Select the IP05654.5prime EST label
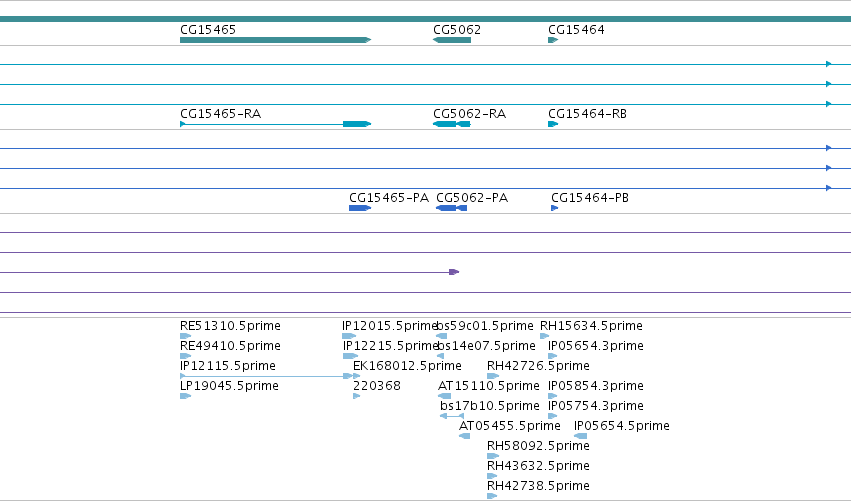 pyautogui.click(x=621, y=426)
